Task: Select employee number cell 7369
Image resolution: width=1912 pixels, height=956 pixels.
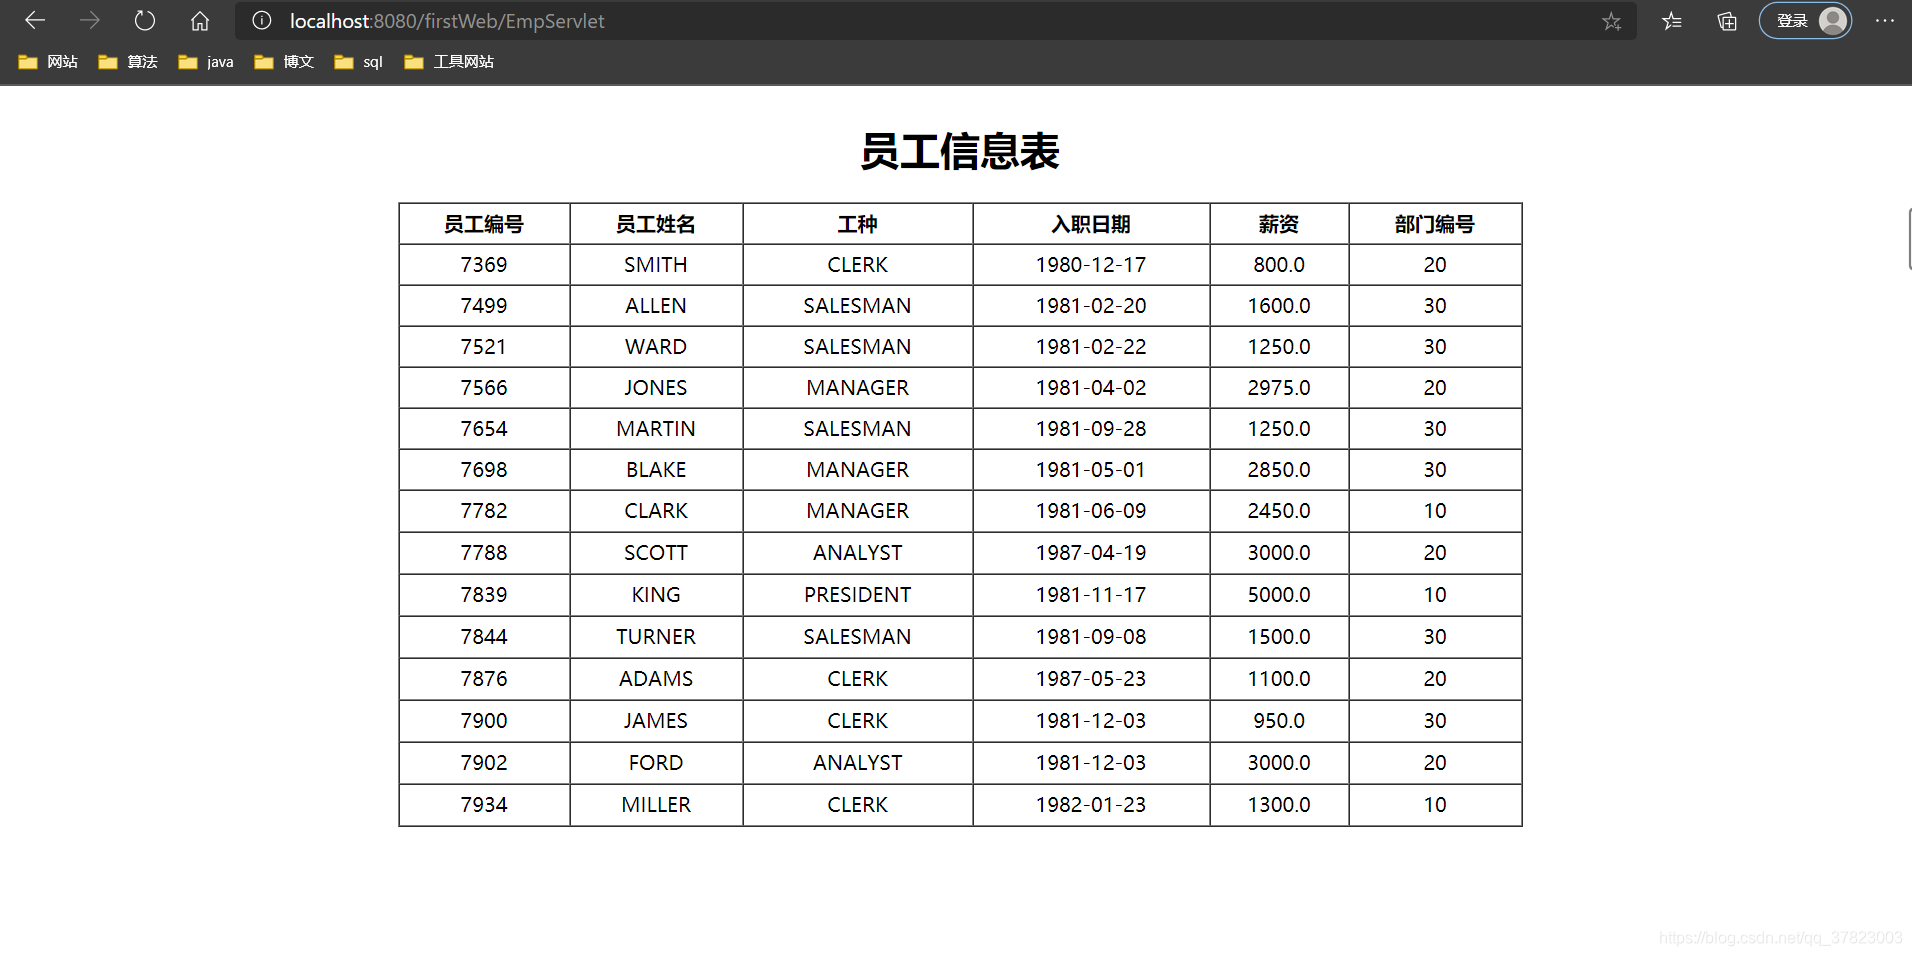Action: point(484,265)
